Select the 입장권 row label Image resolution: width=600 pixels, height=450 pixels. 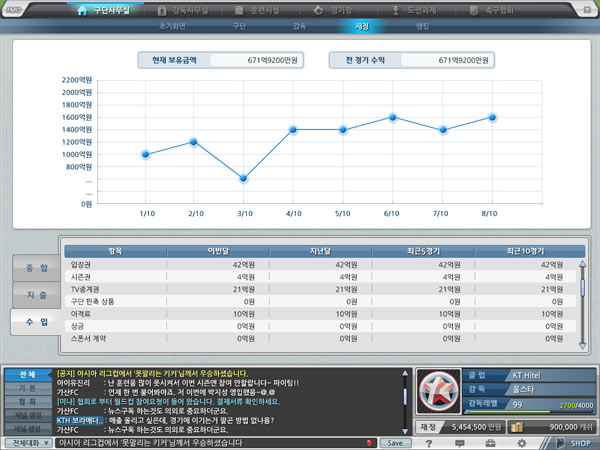pyautogui.click(x=80, y=264)
